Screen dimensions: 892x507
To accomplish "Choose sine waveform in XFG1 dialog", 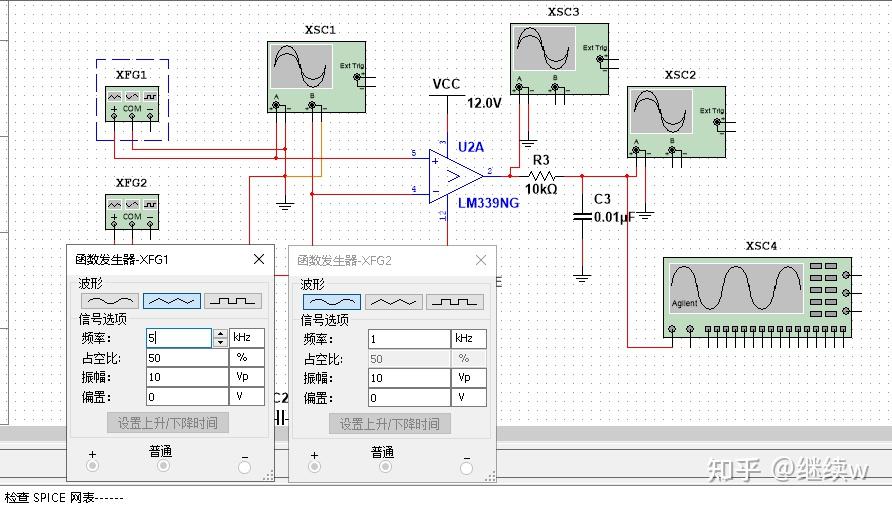I will tap(110, 301).
